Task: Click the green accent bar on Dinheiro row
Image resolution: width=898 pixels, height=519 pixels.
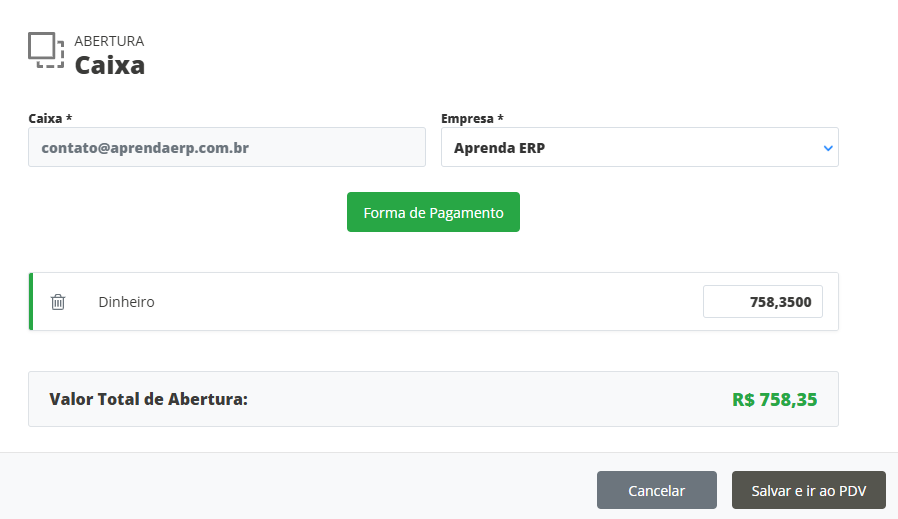Action: tap(31, 301)
